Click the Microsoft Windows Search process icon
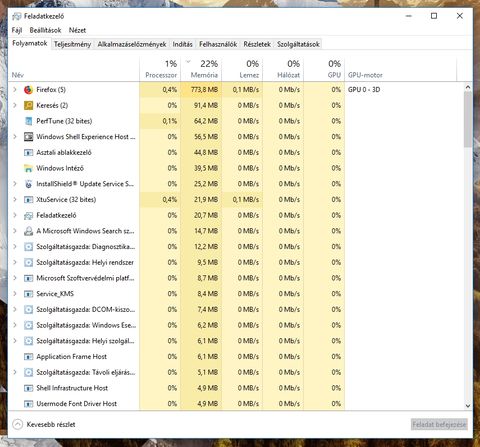Screen dimensions: 480x447 tap(28, 231)
